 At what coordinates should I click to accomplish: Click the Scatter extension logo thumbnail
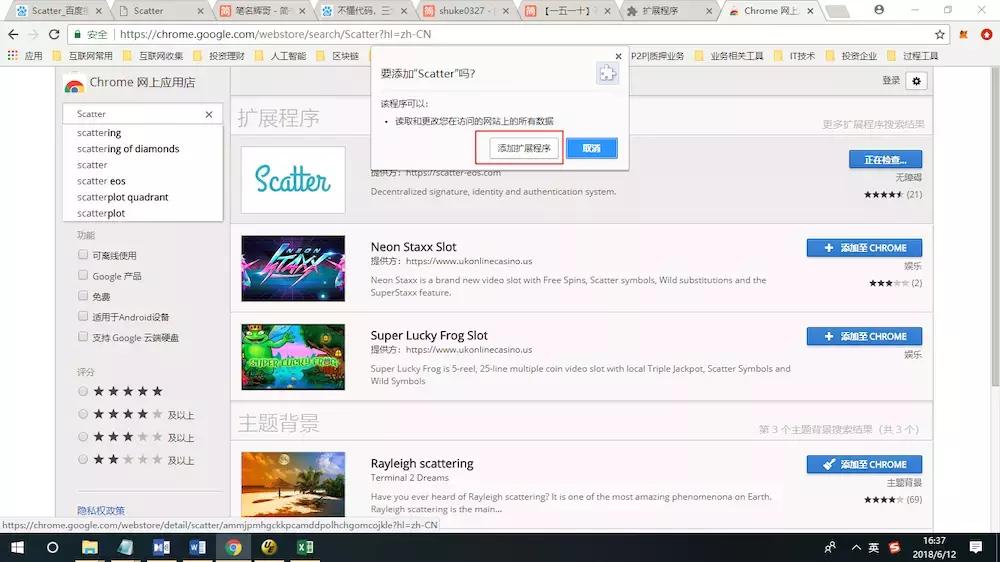click(293, 180)
